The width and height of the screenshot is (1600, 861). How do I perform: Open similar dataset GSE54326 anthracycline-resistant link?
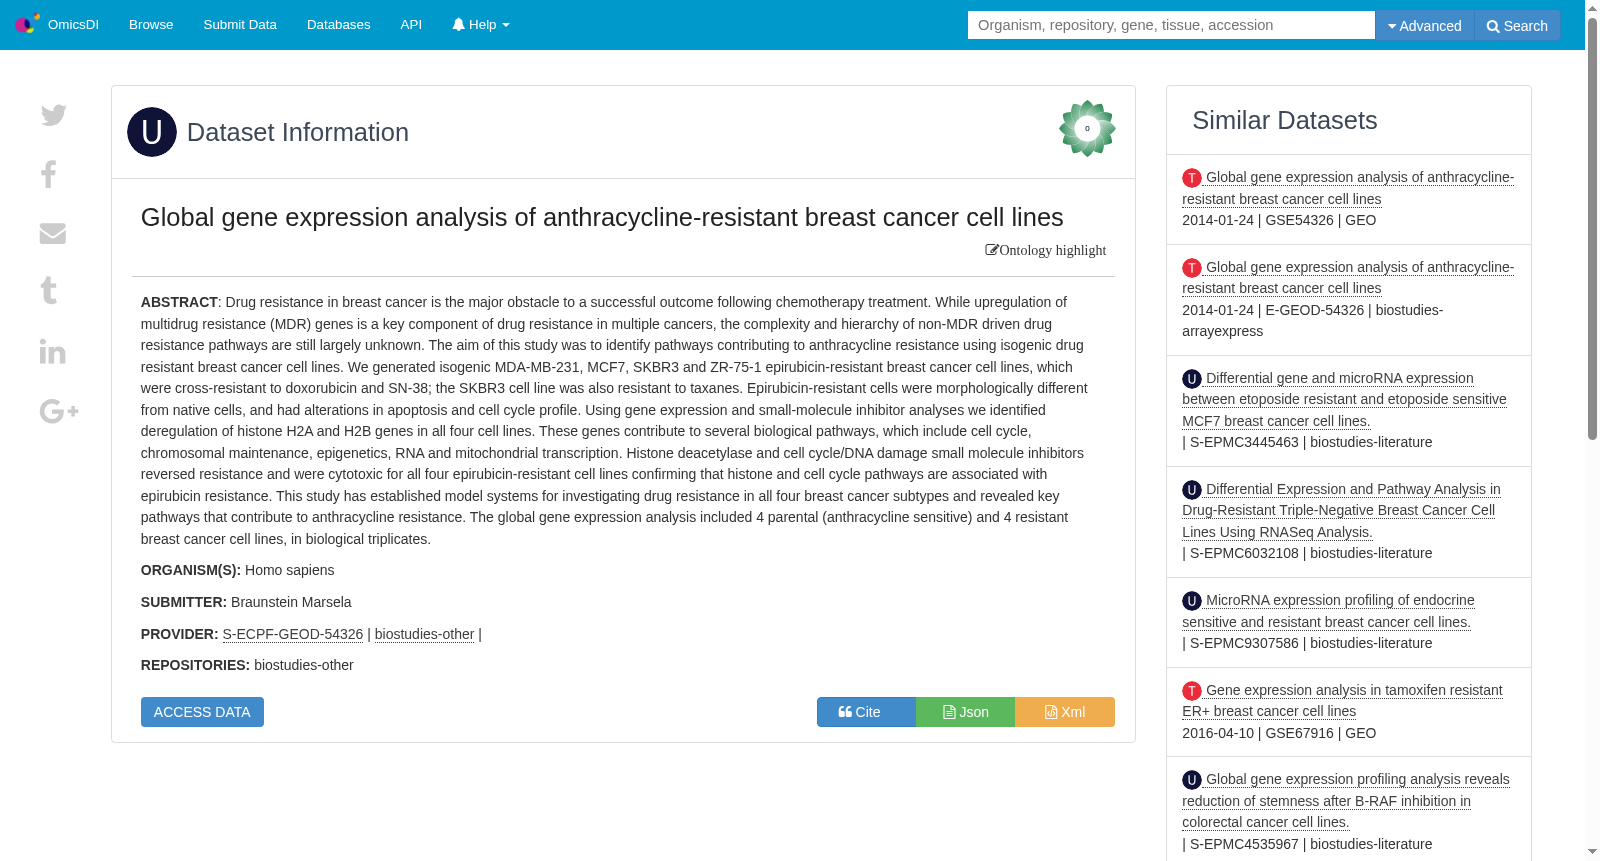click(1348, 188)
